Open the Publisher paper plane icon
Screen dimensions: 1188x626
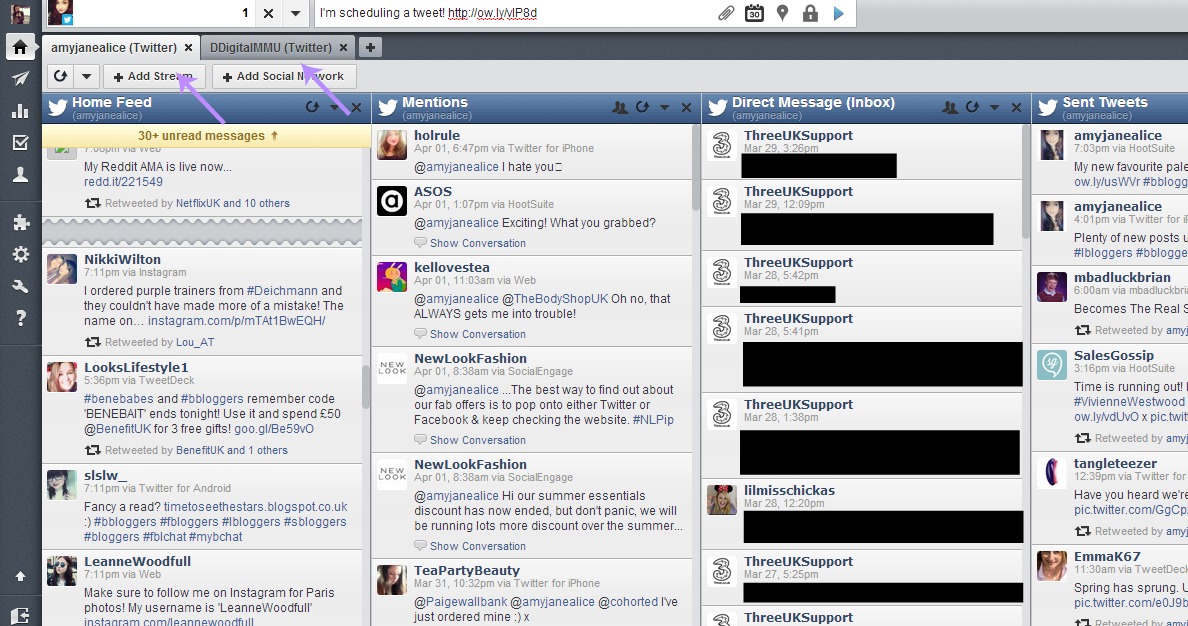tap(20, 78)
